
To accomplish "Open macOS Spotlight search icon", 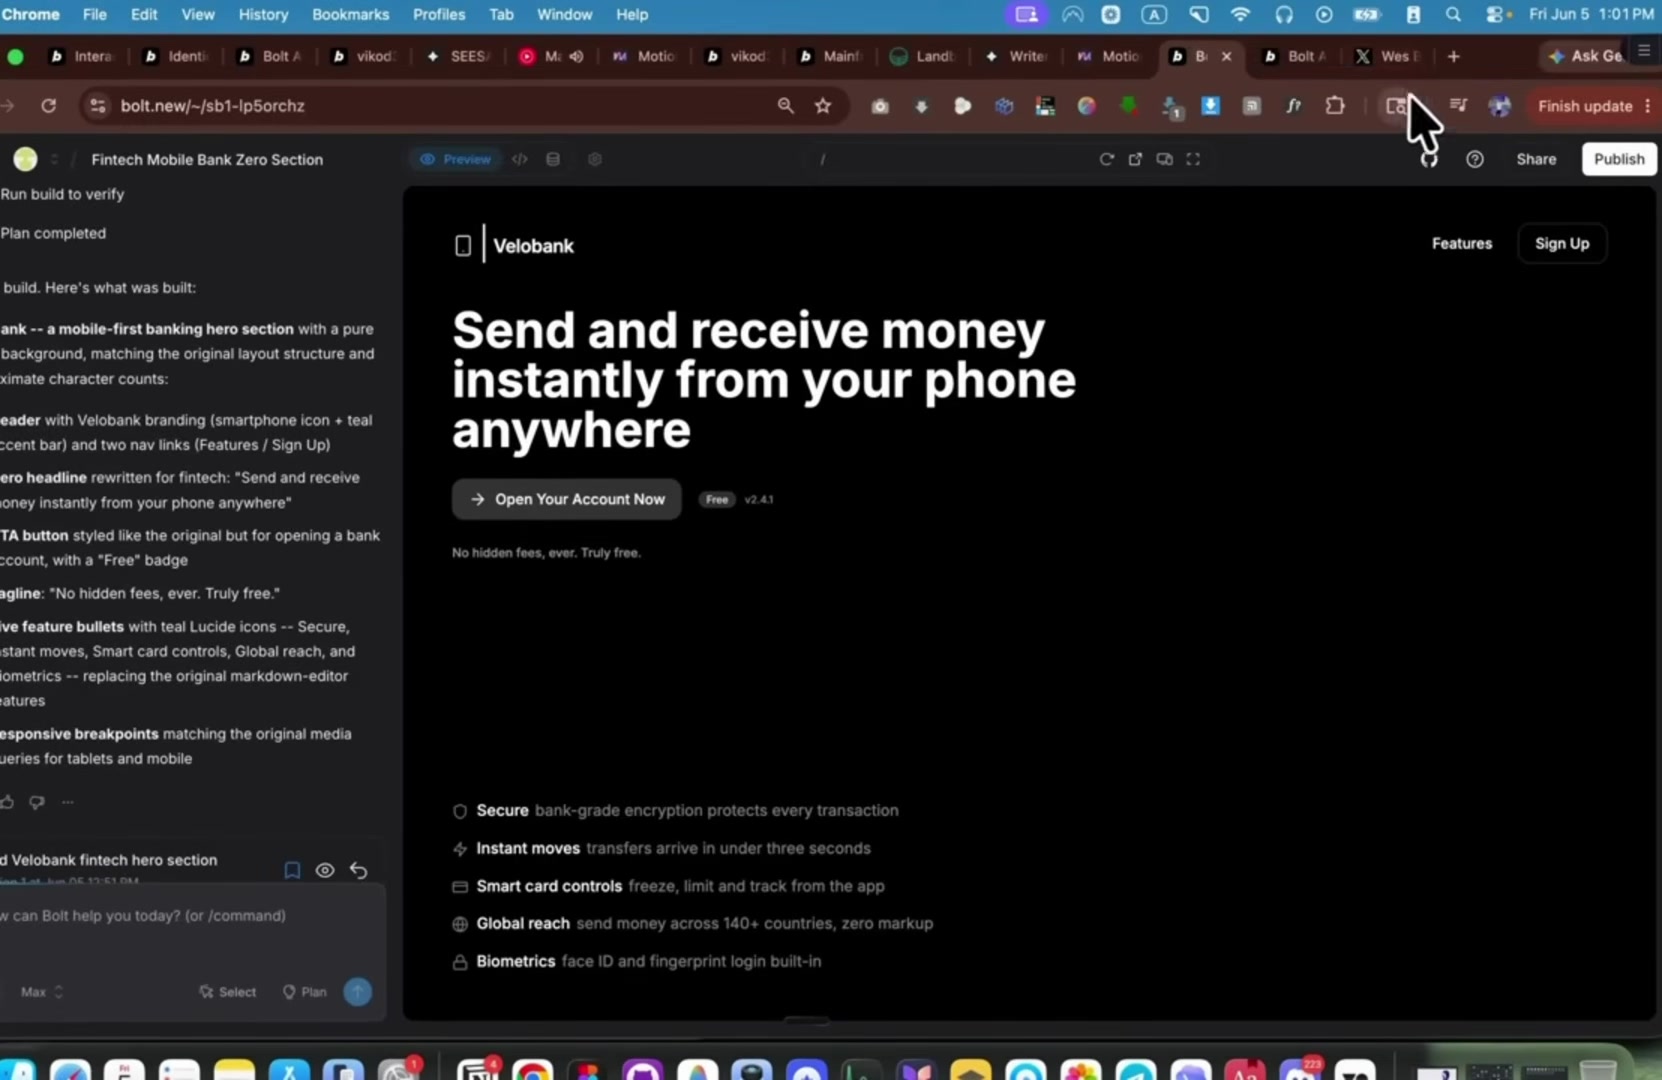I will 1453,14.
